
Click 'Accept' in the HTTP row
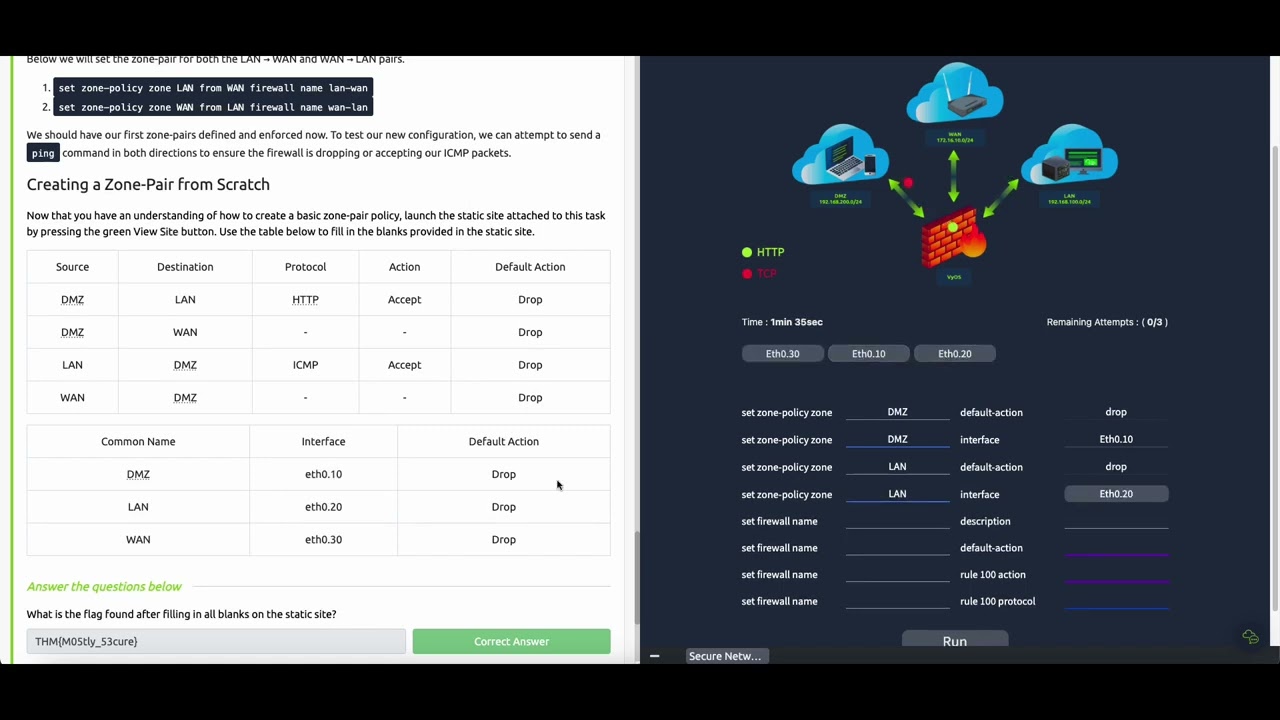click(x=404, y=300)
